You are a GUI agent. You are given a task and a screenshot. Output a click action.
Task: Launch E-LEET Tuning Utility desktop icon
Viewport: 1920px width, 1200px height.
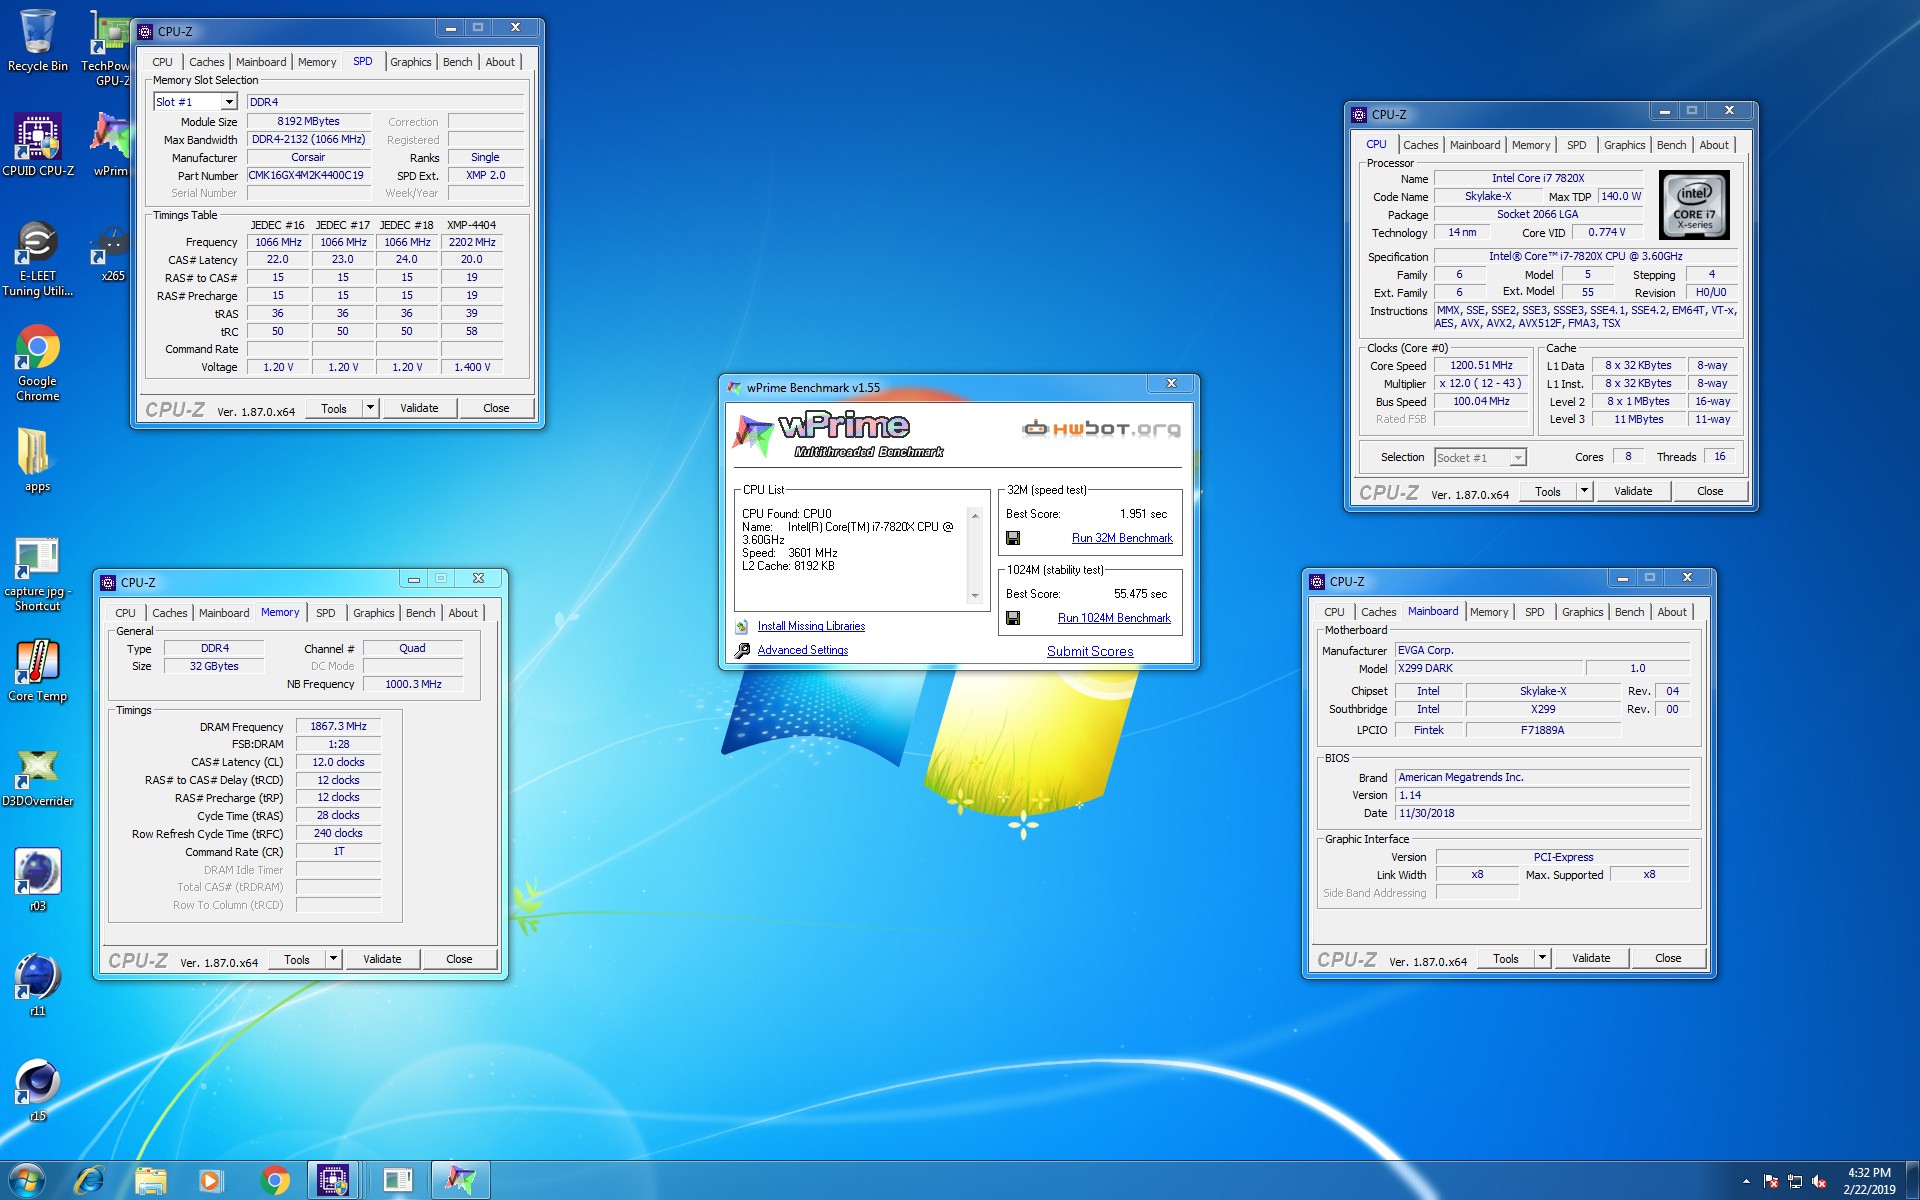coord(37,258)
